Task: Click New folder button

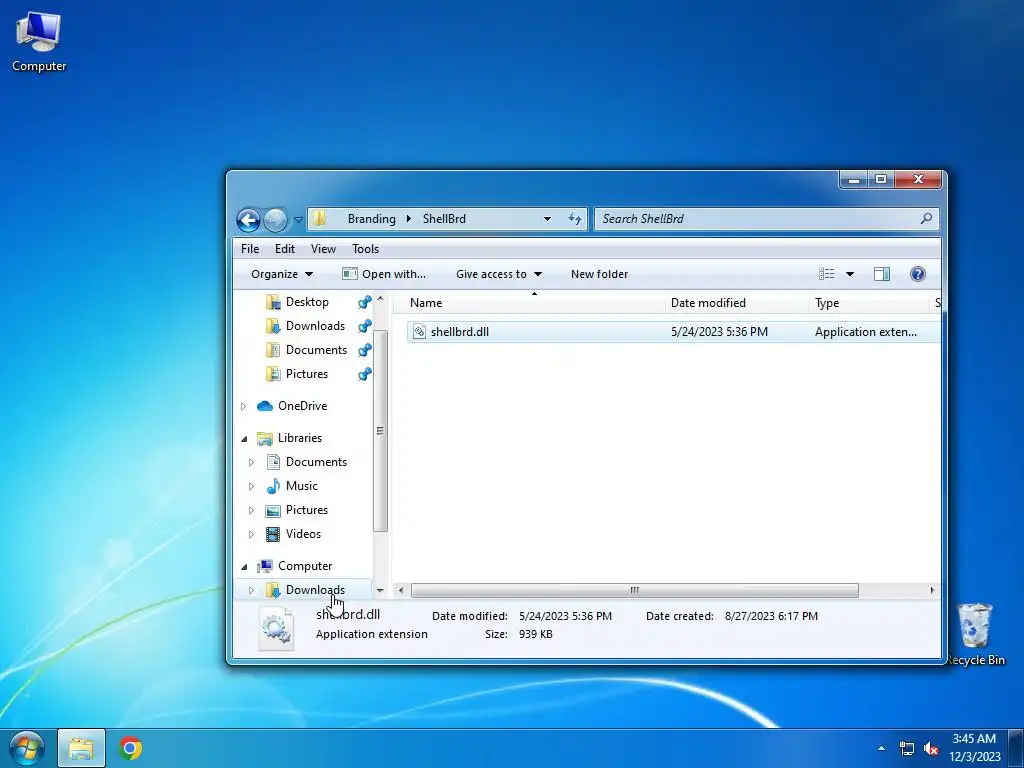Action: click(600, 274)
